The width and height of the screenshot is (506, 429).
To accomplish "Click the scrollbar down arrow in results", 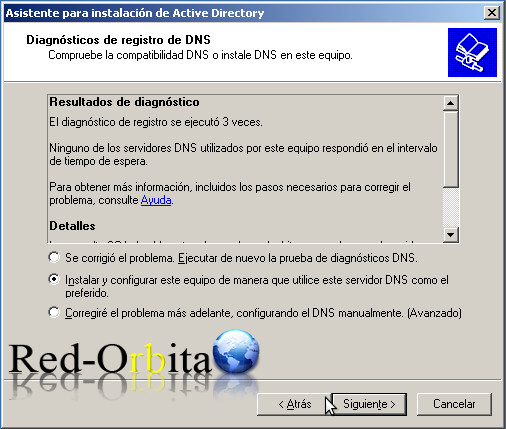I will 450,235.
